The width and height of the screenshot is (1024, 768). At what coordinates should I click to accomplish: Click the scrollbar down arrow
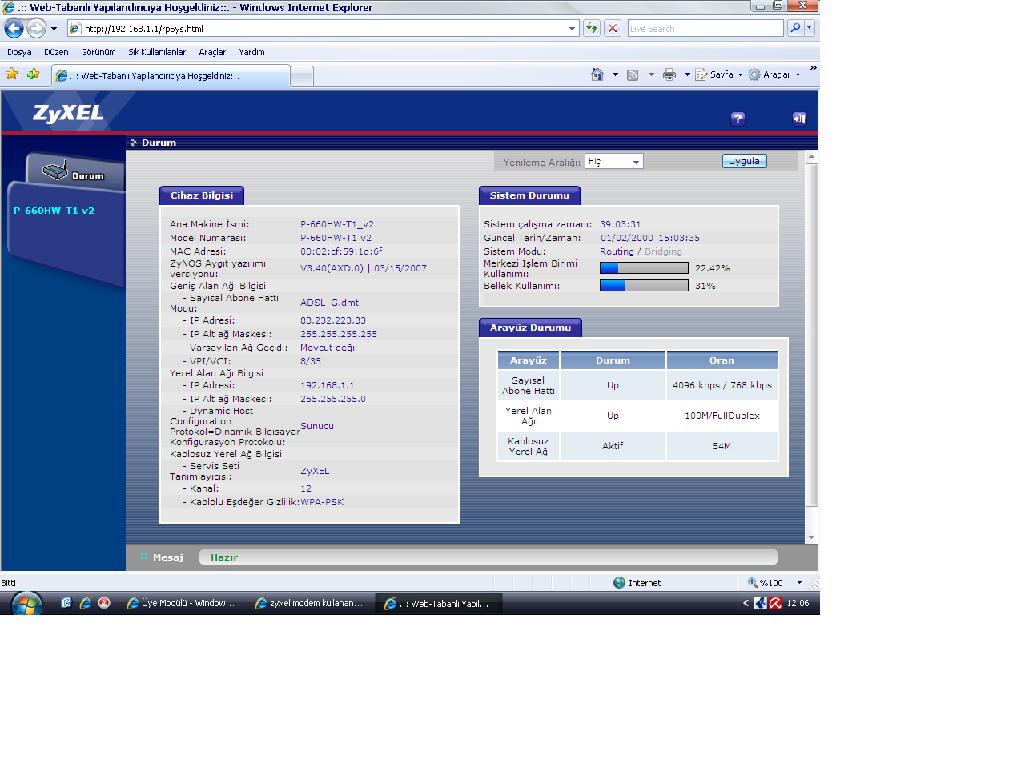(x=811, y=538)
